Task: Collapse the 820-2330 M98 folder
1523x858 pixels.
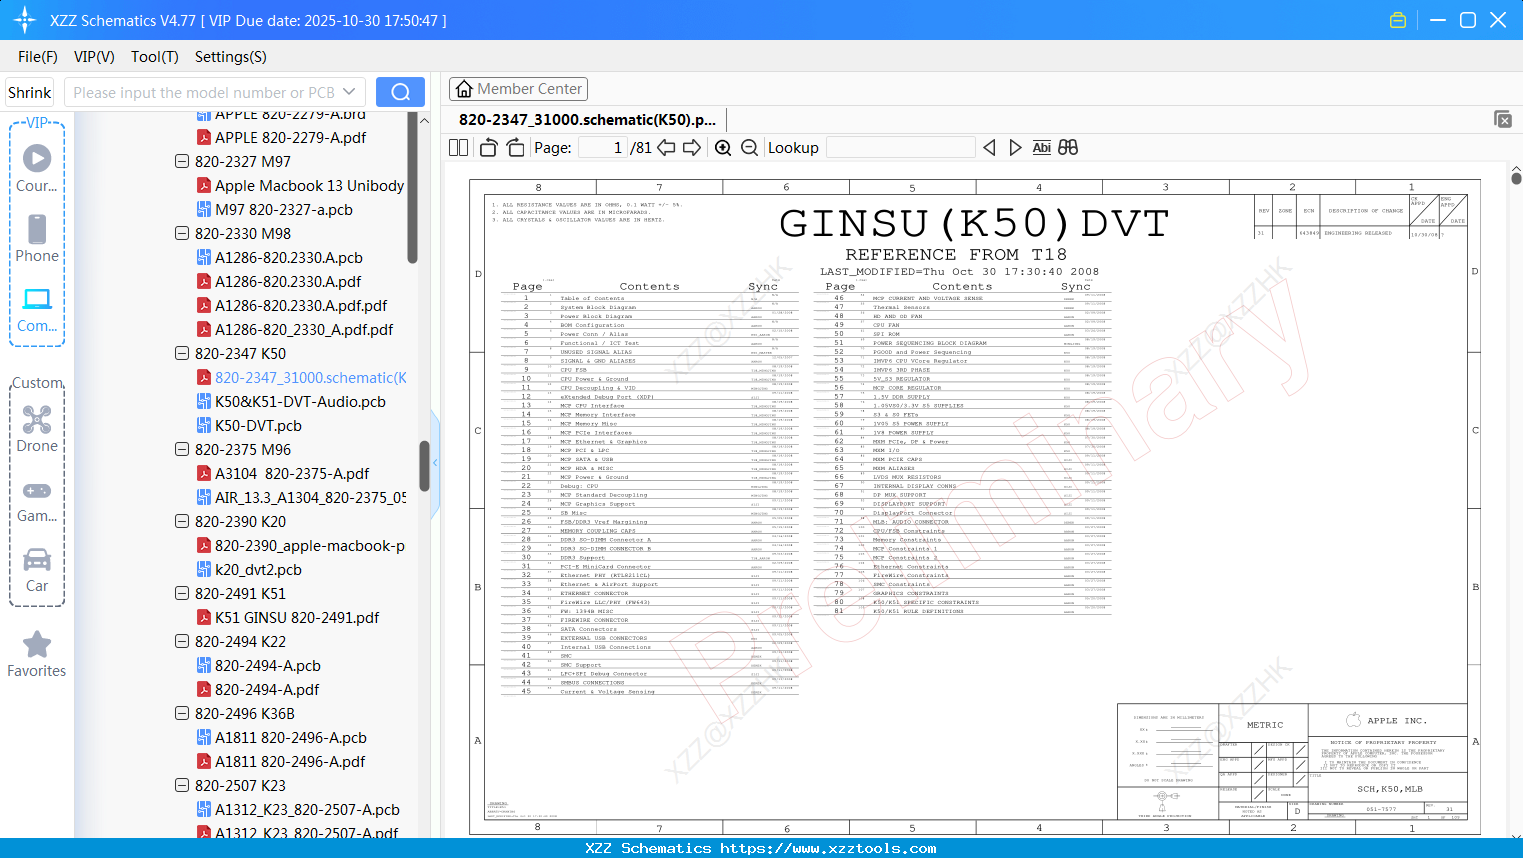Action: (x=182, y=234)
